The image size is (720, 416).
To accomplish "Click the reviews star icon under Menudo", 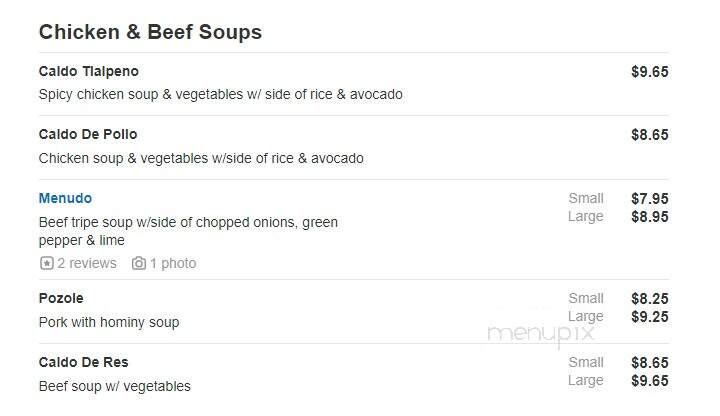I will tap(46, 263).
